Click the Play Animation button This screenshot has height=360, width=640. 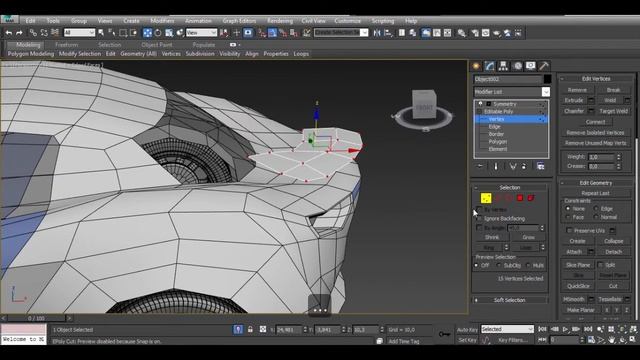(x=565, y=329)
